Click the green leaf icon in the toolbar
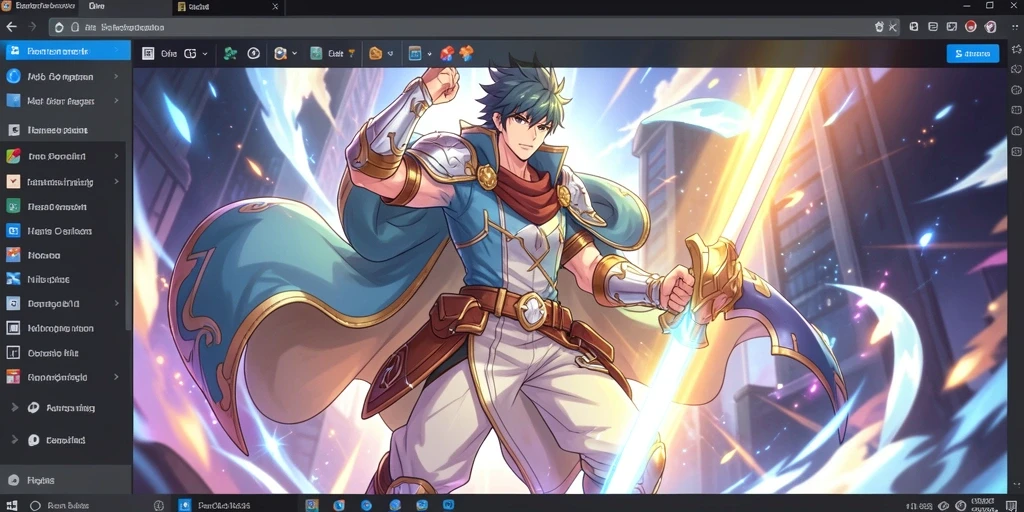The image size is (1024, 512). click(230, 54)
